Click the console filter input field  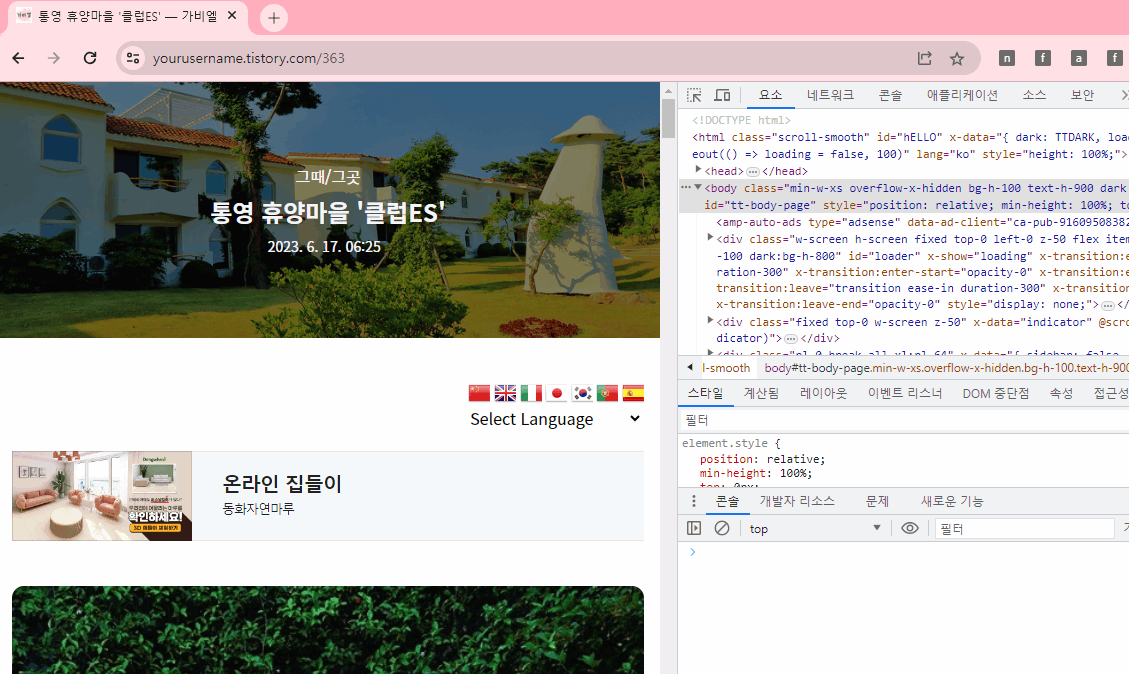point(1025,529)
